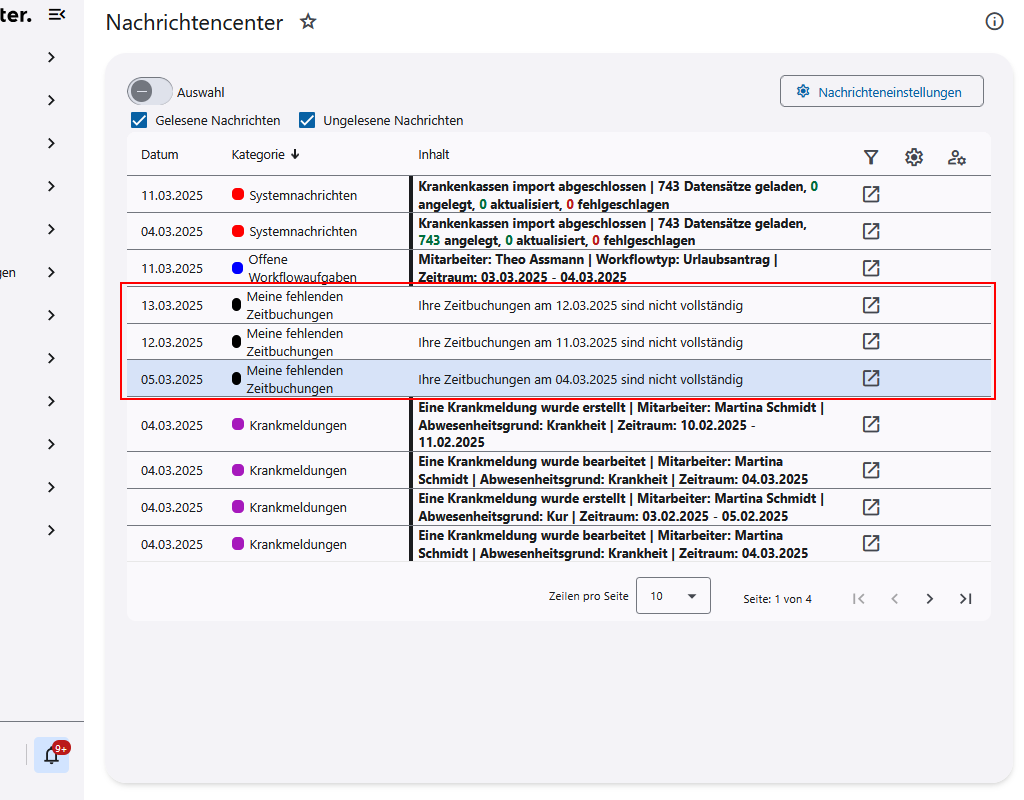Viewport: 1024px width, 800px height.
Task: Expand the first sidebar chevron
Action: click(51, 57)
